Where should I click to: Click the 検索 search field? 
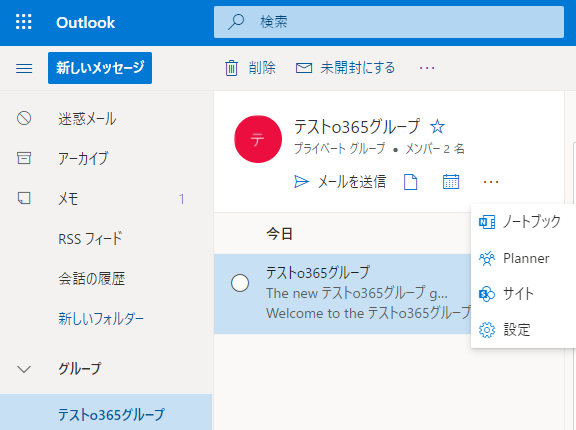coord(389,22)
